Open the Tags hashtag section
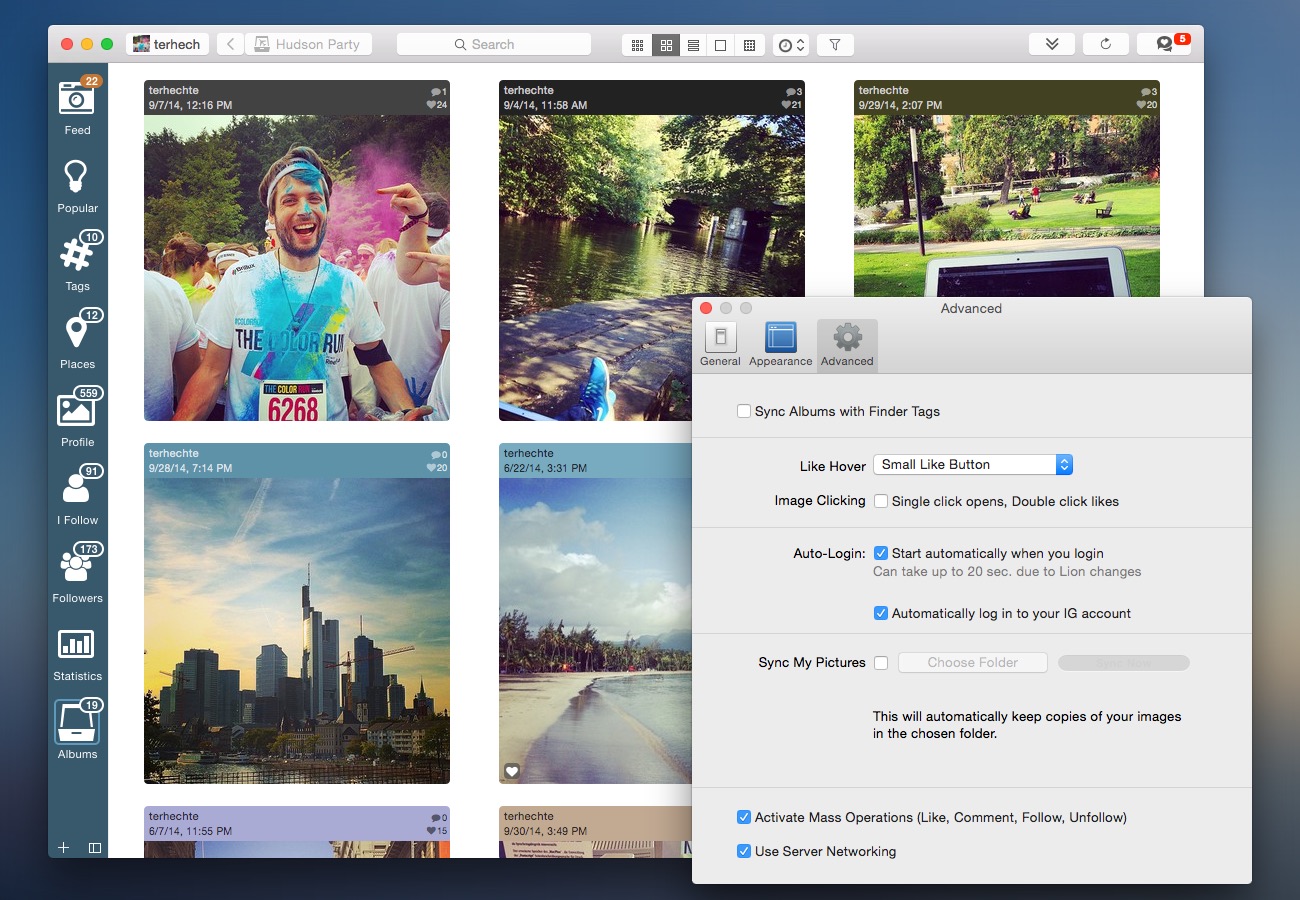1300x900 pixels. tap(77, 262)
